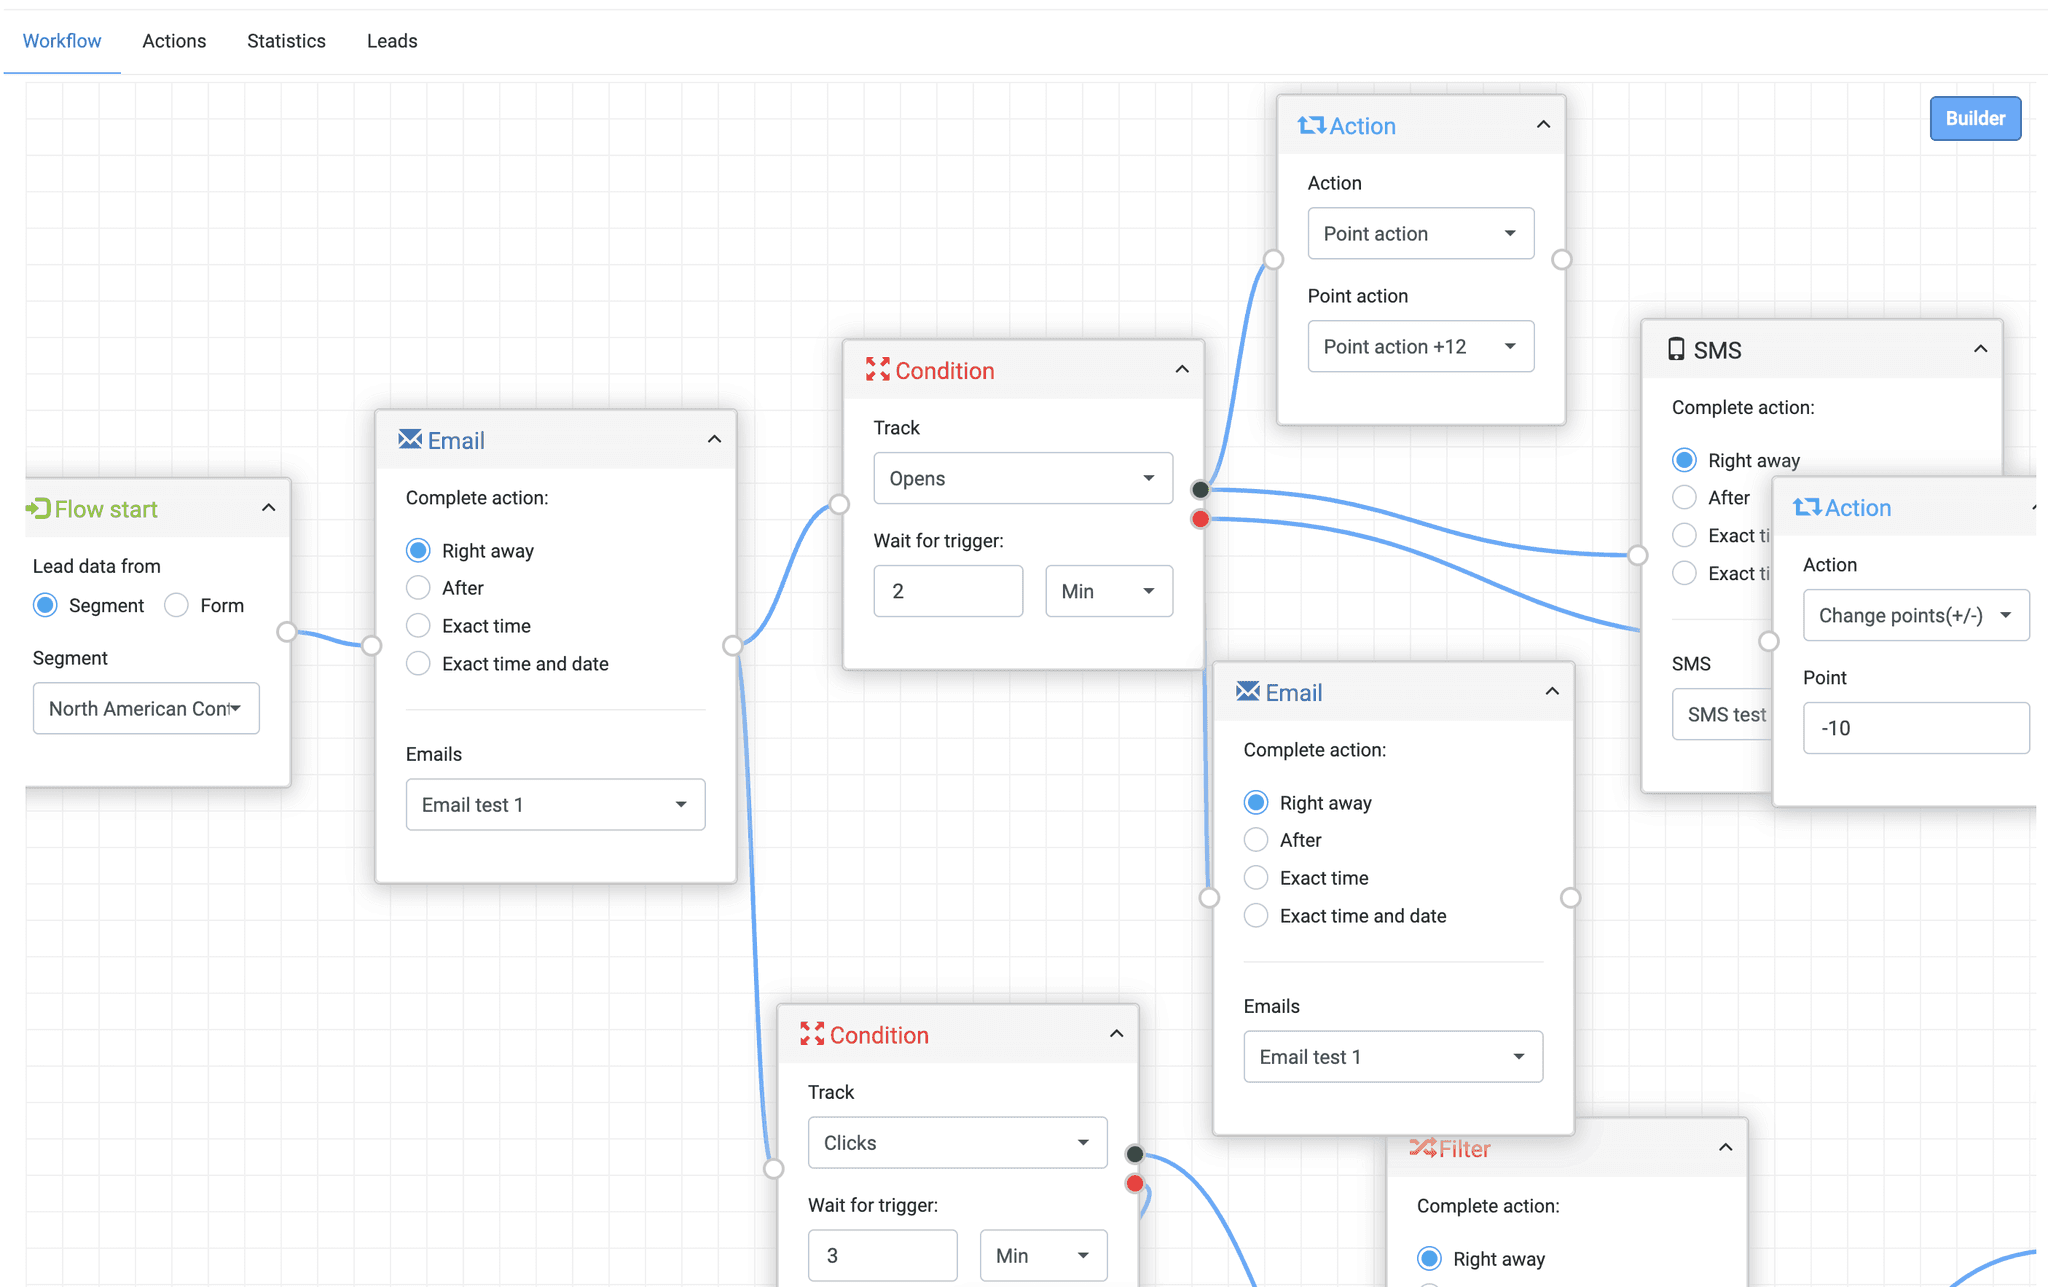Viewport: 2048px width, 1287px height.
Task: Collapse the second Email node
Action: (1552, 691)
